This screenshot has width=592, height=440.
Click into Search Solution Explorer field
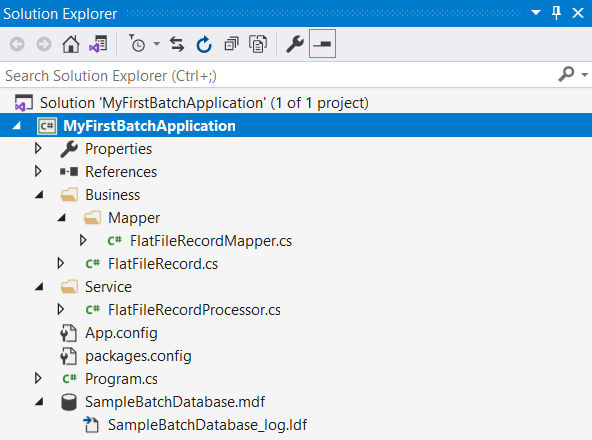pos(279,76)
